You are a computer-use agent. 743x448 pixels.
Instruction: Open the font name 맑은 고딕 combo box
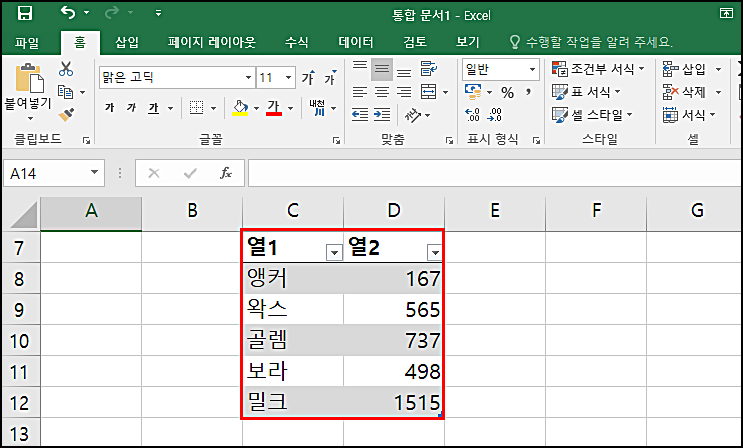click(x=177, y=77)
